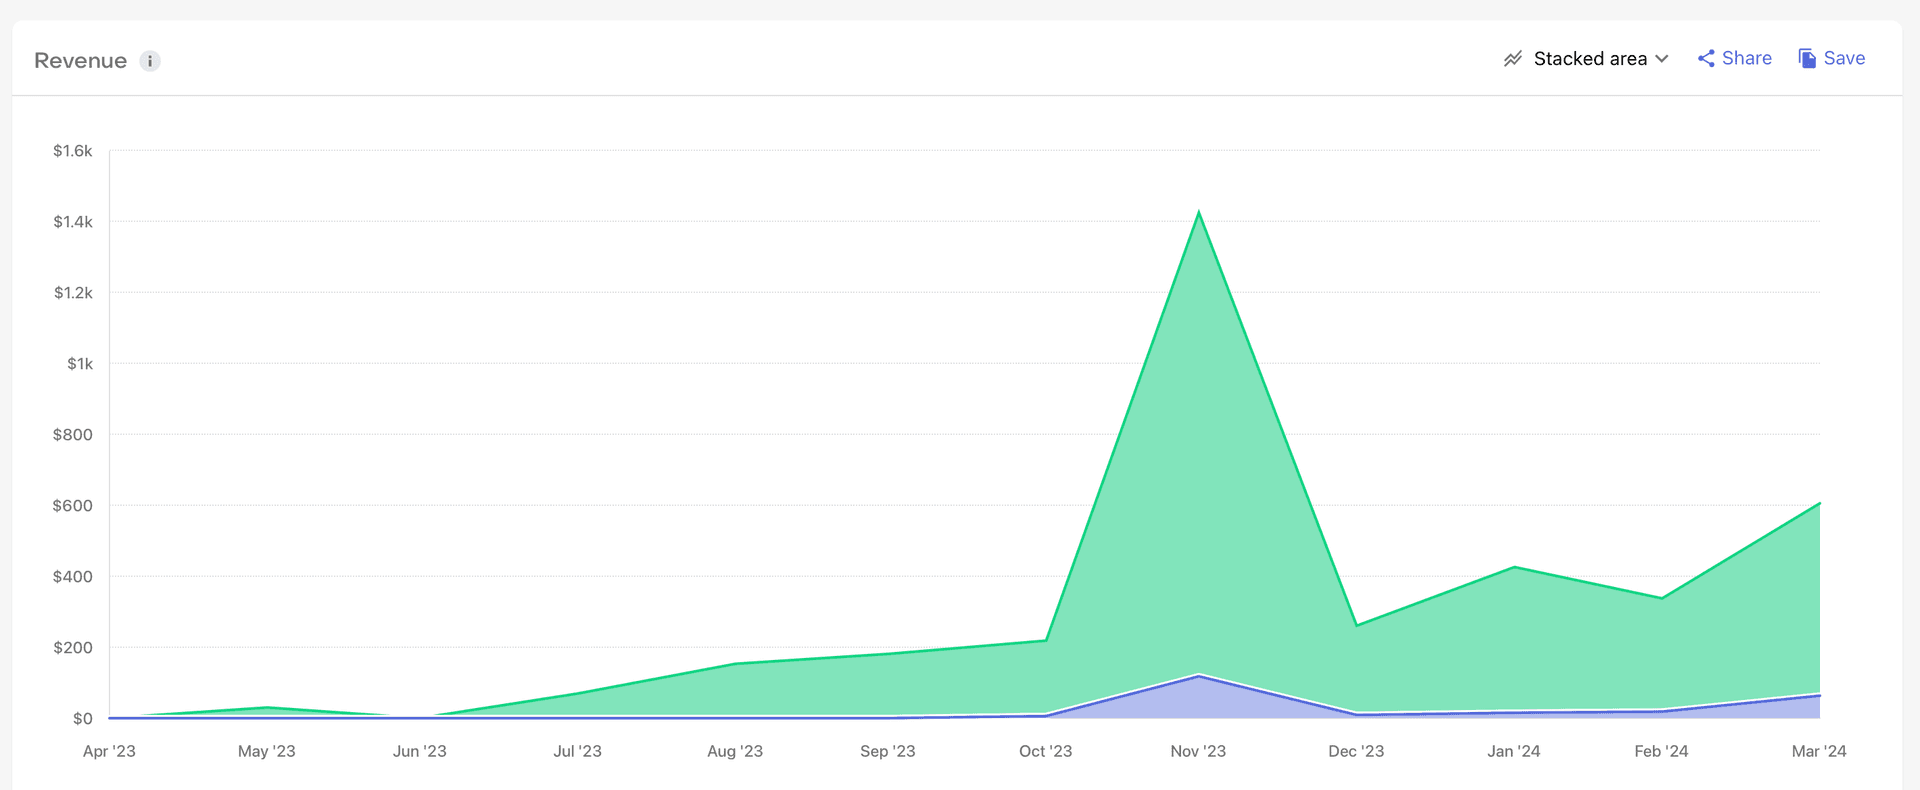The width and height of the screenshot is (1920, 790).
Task: Click the Dec '23 x-axis label
Action: [1356, 751]
